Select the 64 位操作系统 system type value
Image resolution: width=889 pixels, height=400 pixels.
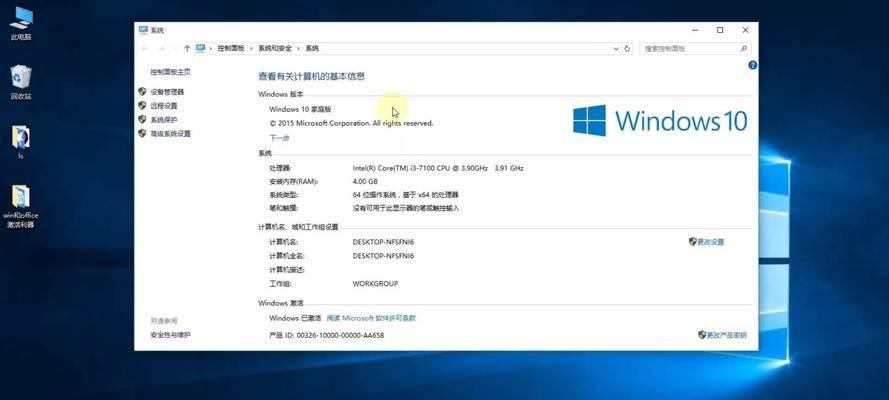(405, 195)
